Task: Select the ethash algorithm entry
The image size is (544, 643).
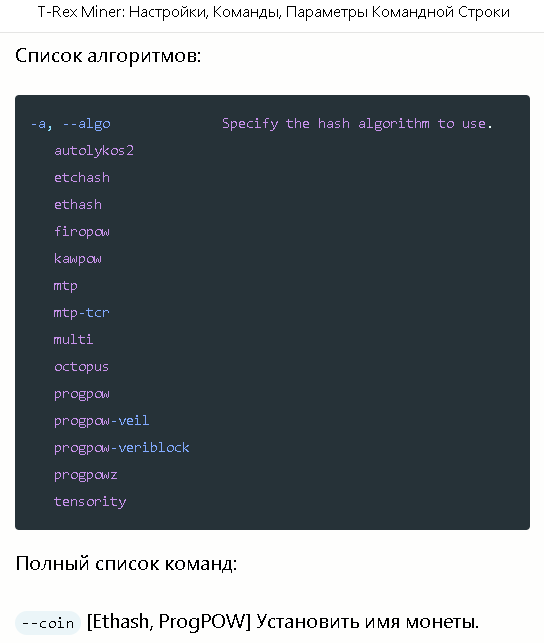Action: (78, 205)
